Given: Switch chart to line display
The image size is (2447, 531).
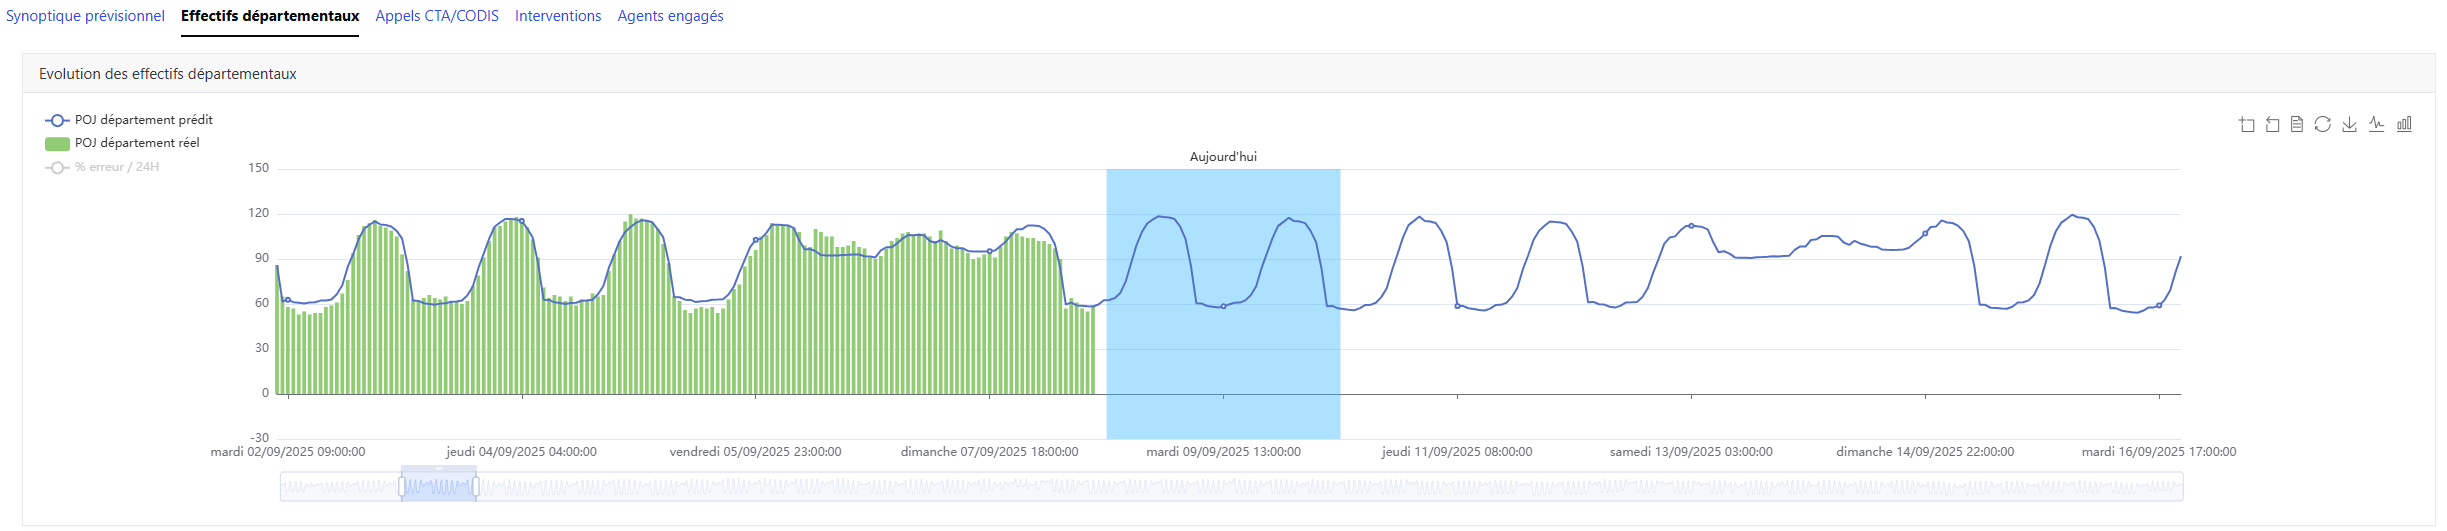Looking at the screenshot, I should click(x=2376, y=124).
